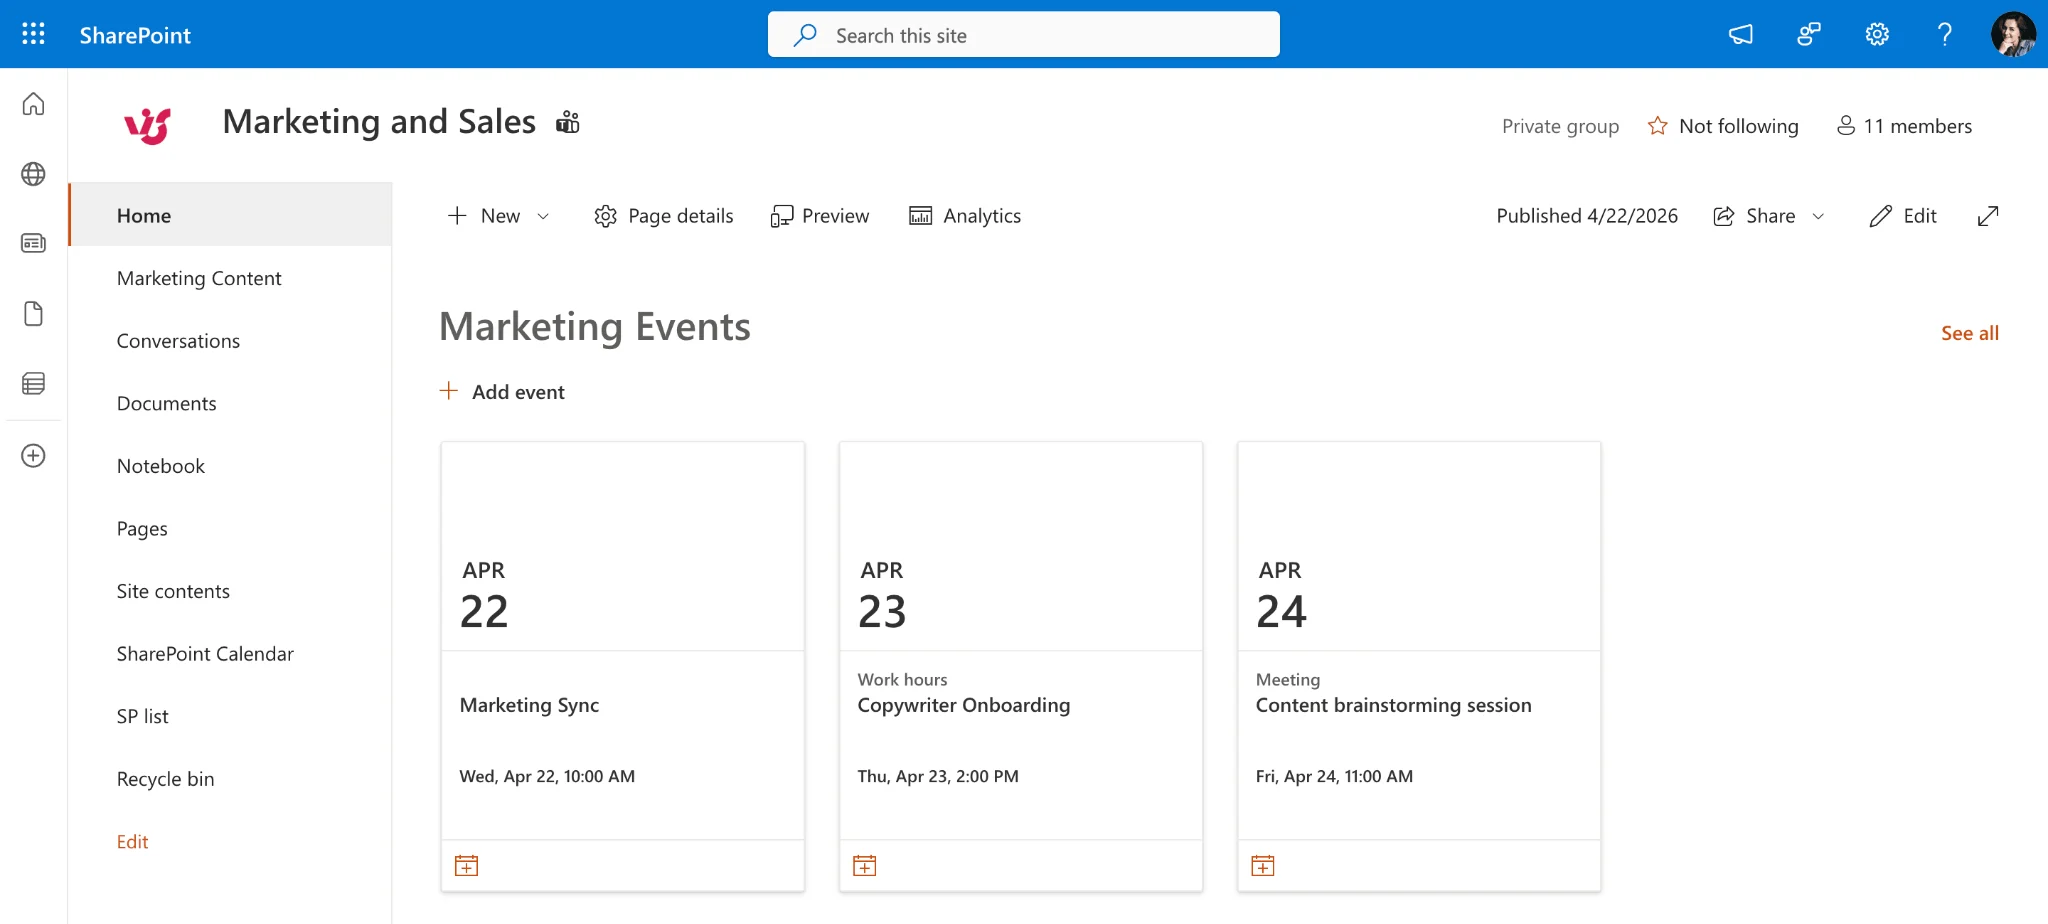Open the Help question mark icon
The image size is (2048, 924).
tap(1944, 35)
